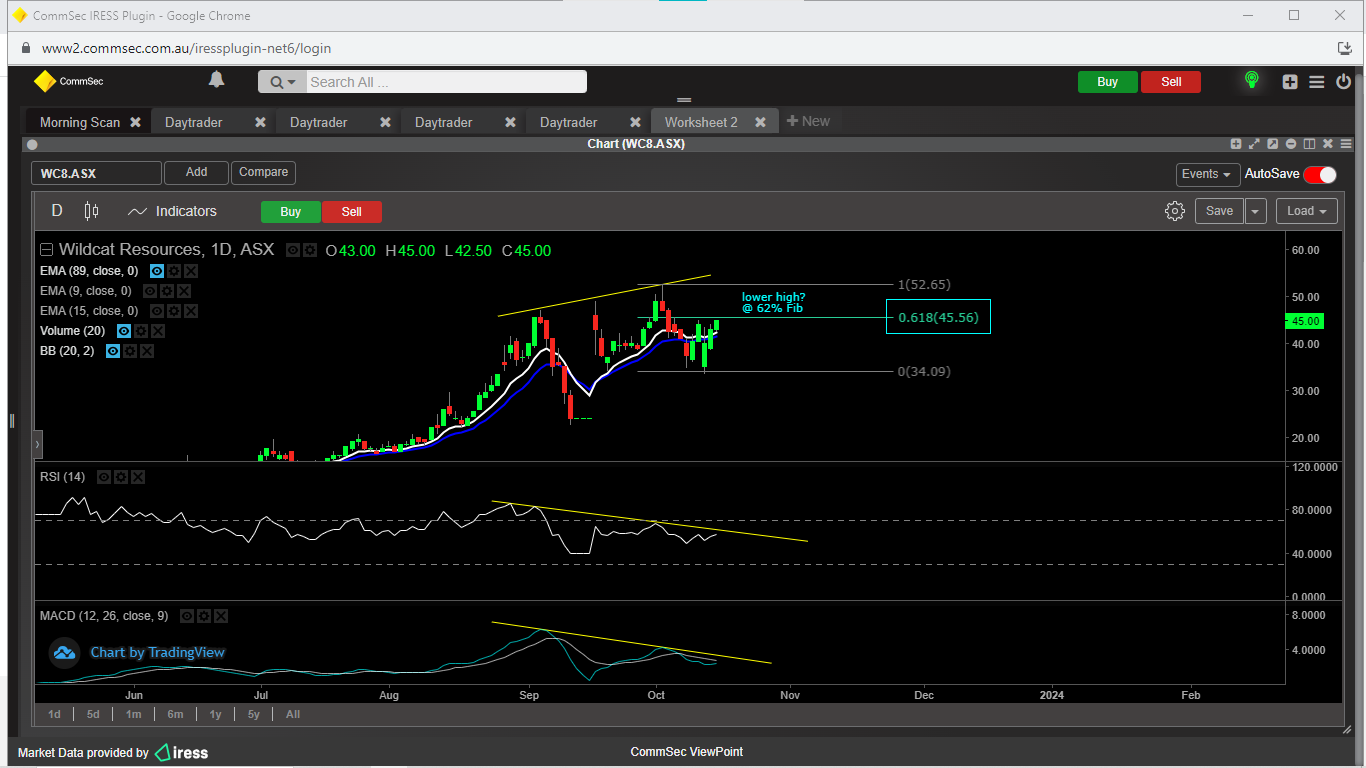The height and width of the screenshot is (768, 1366).
Task: Turn off the AutoSave switch
Action: point(1319,174)
